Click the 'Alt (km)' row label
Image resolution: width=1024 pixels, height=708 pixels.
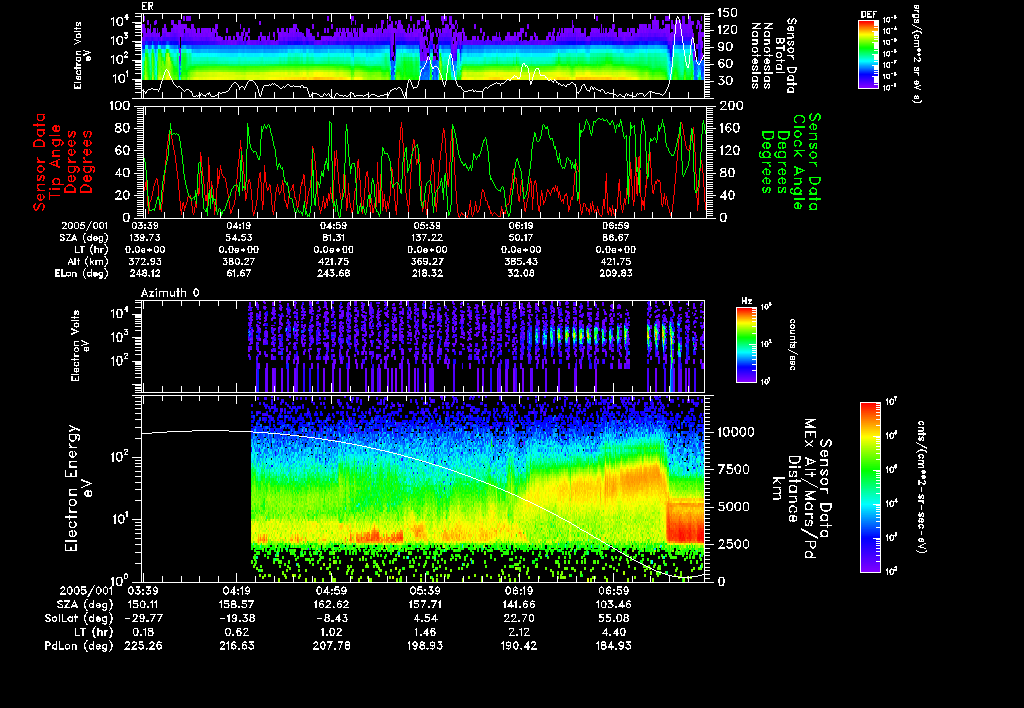tap(88, 261)
